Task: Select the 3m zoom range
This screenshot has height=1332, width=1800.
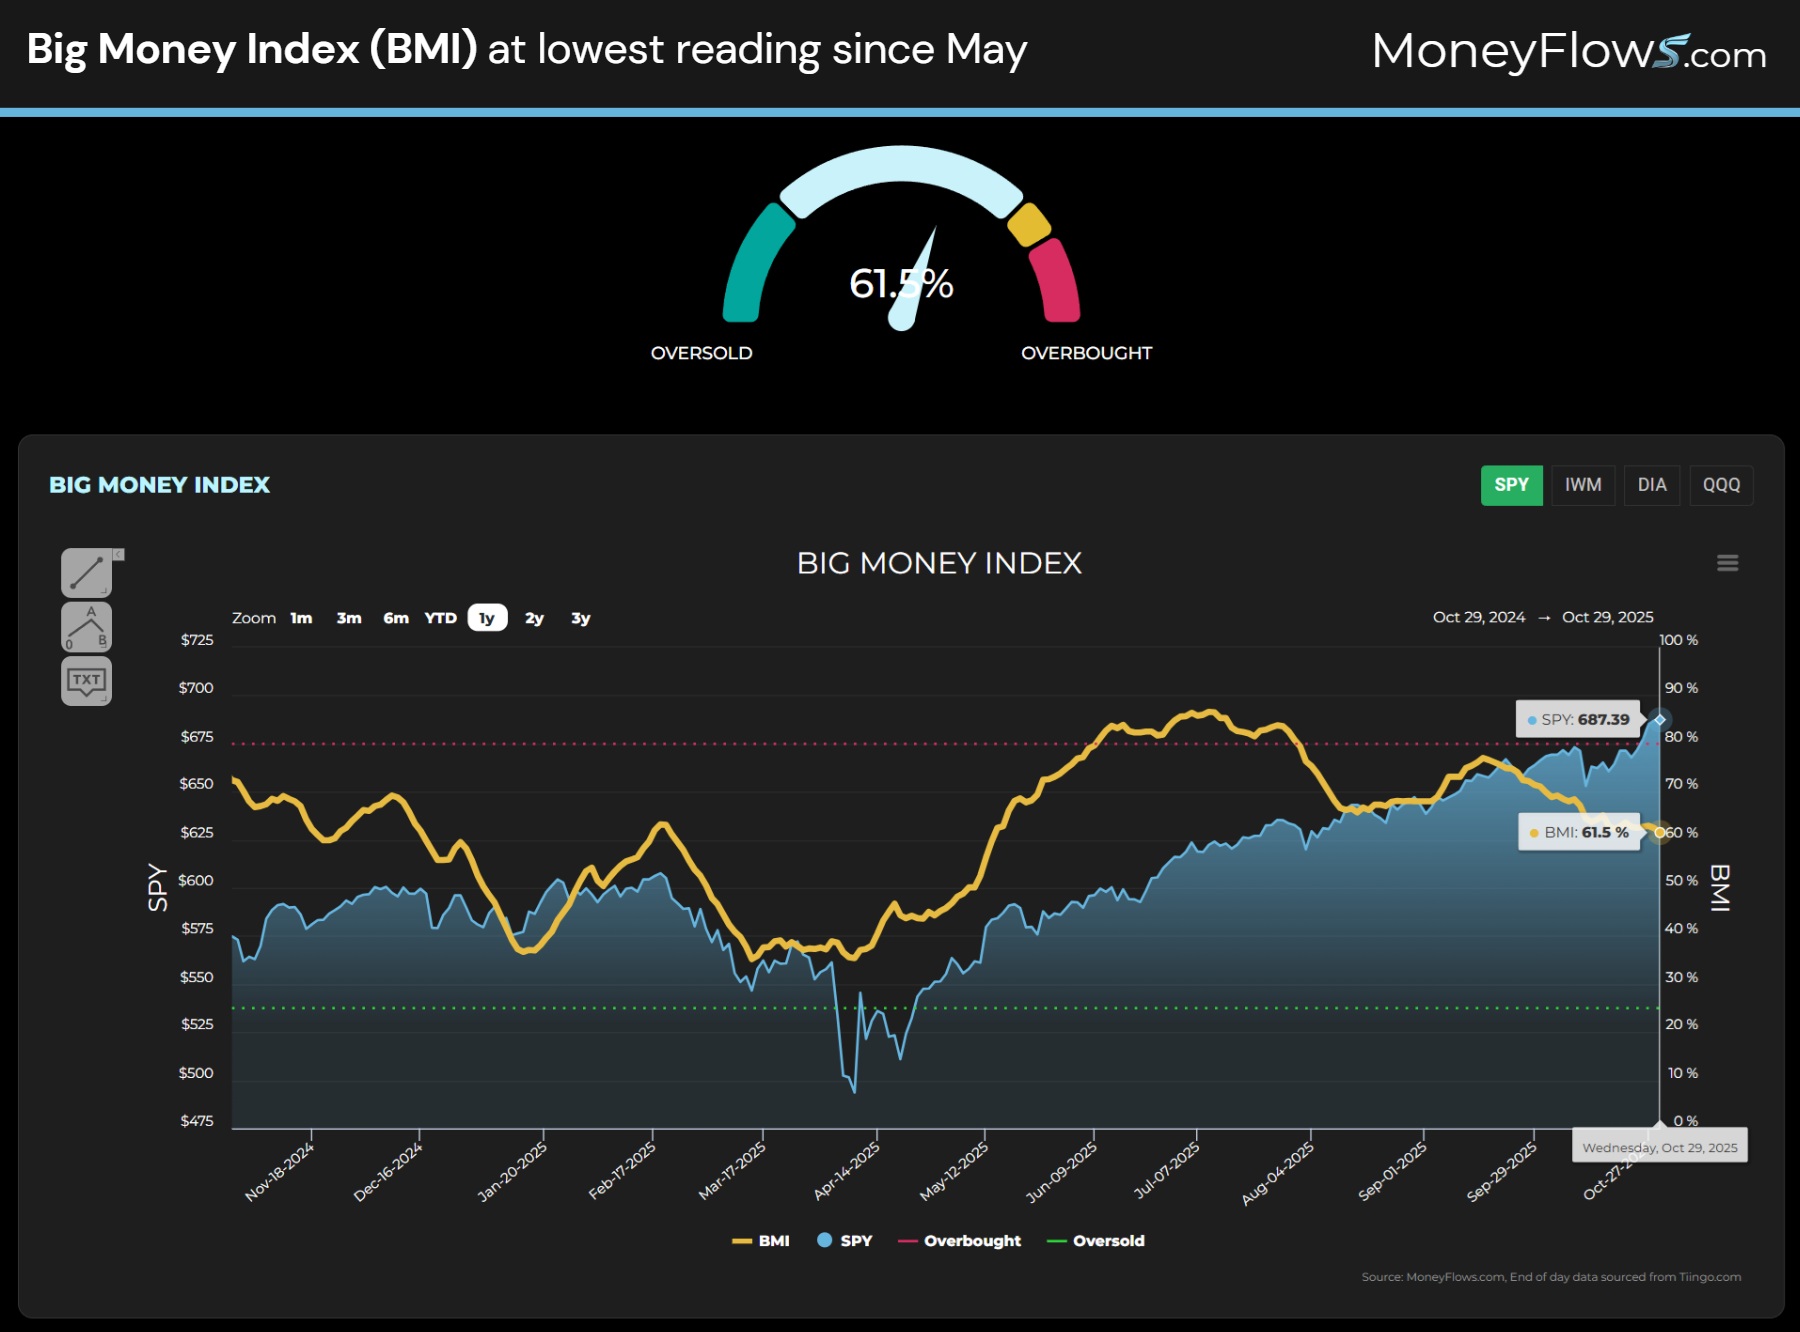Action: click(349, 618)
